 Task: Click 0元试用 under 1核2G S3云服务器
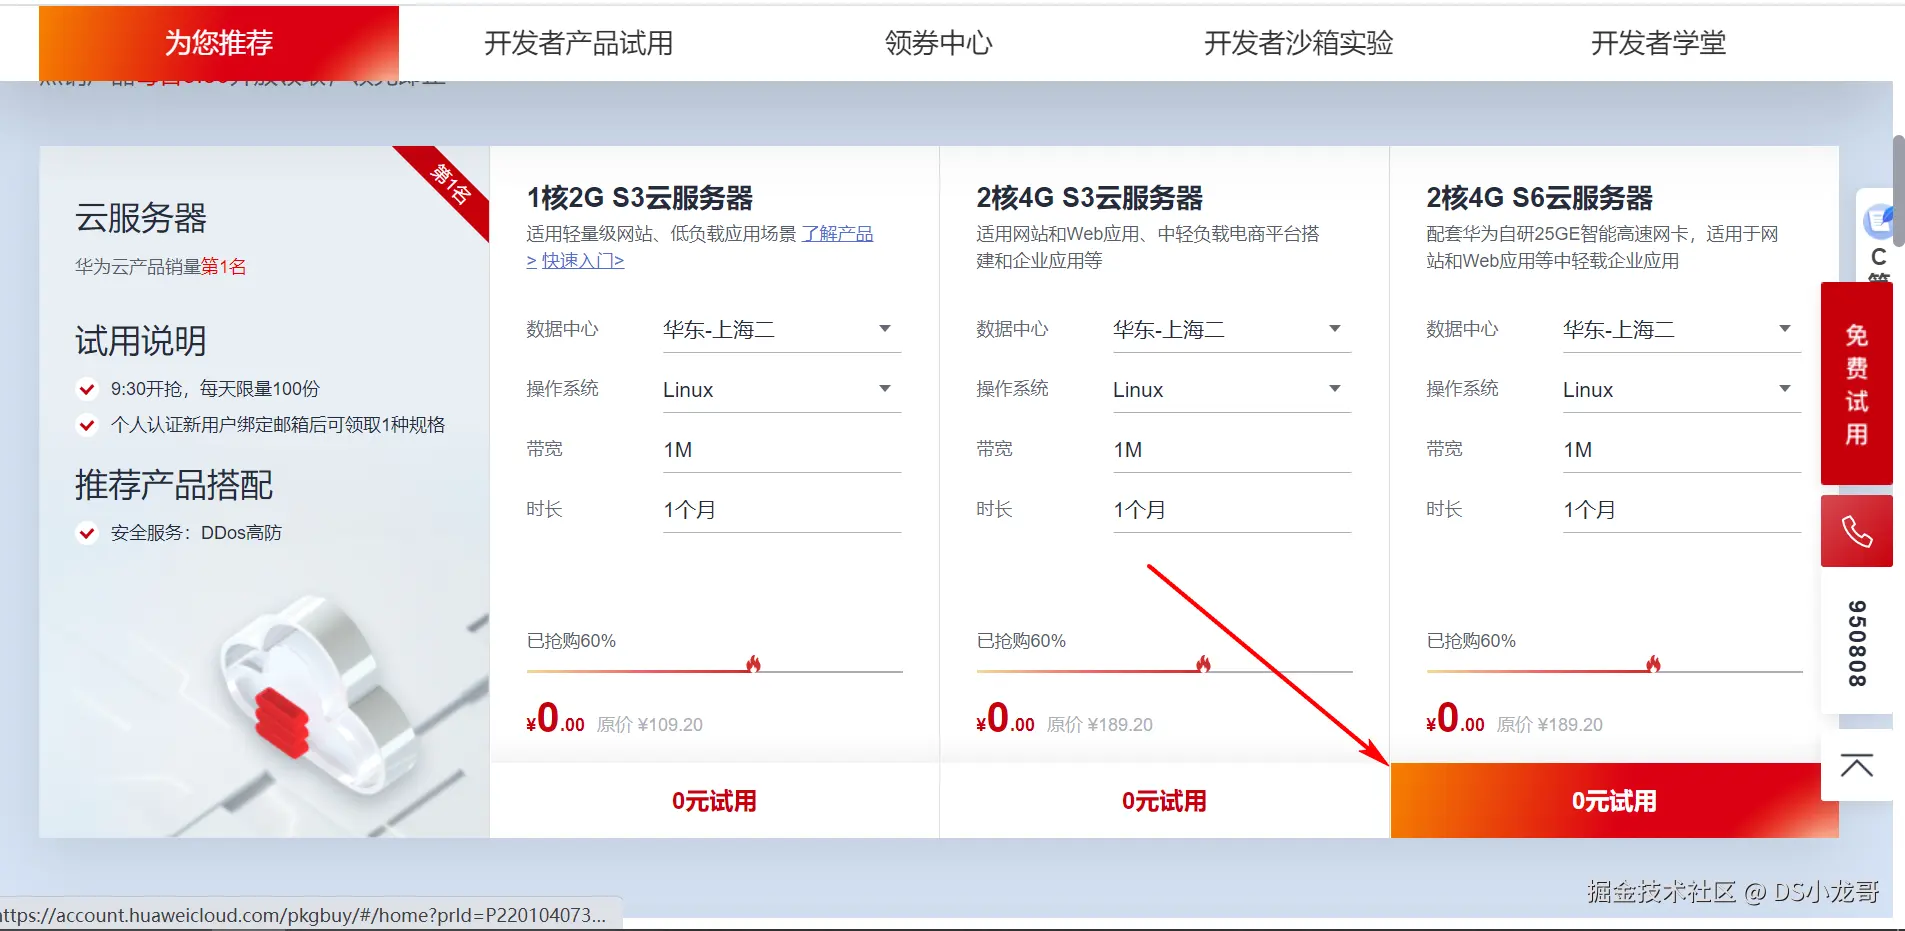pyautogui.click(x=714, y=801)
